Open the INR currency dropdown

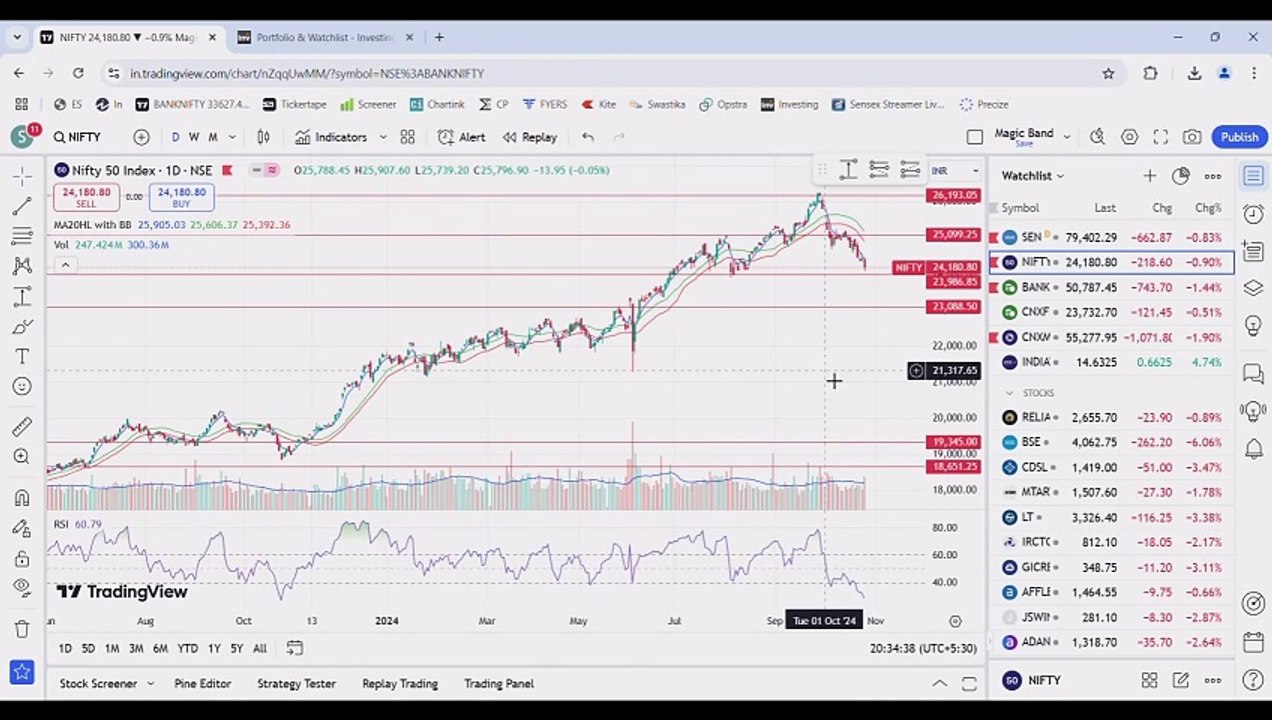[x=957, y=171]
